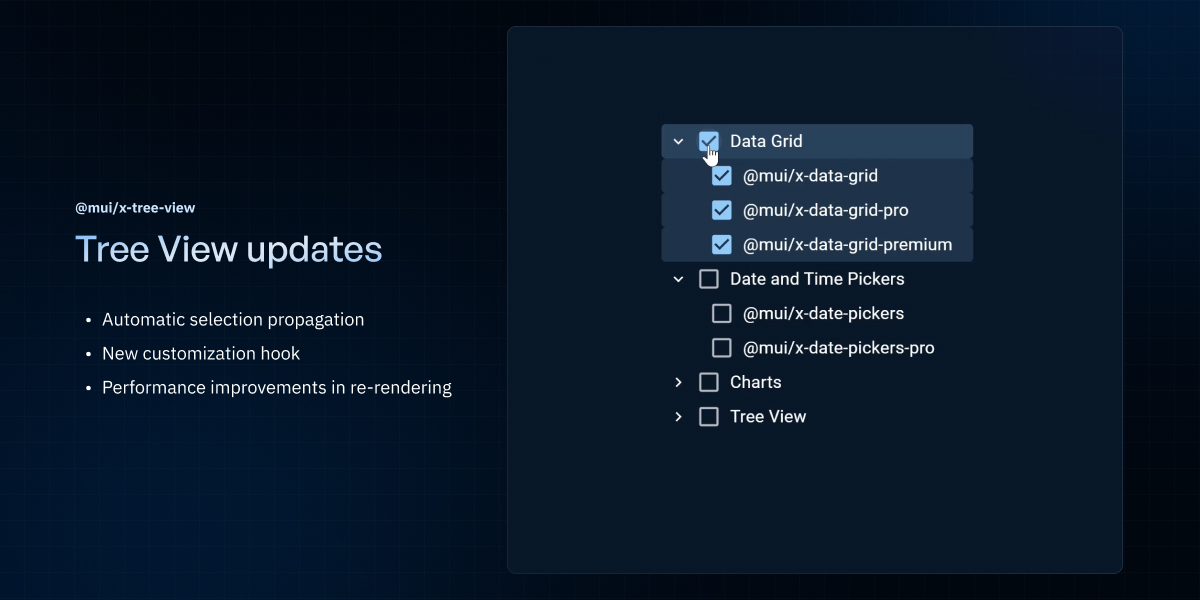Collapse the Data Grid chevron
Image resolution: width=1200 pixels, height=600 pixels.
click(x=678, y=142)
